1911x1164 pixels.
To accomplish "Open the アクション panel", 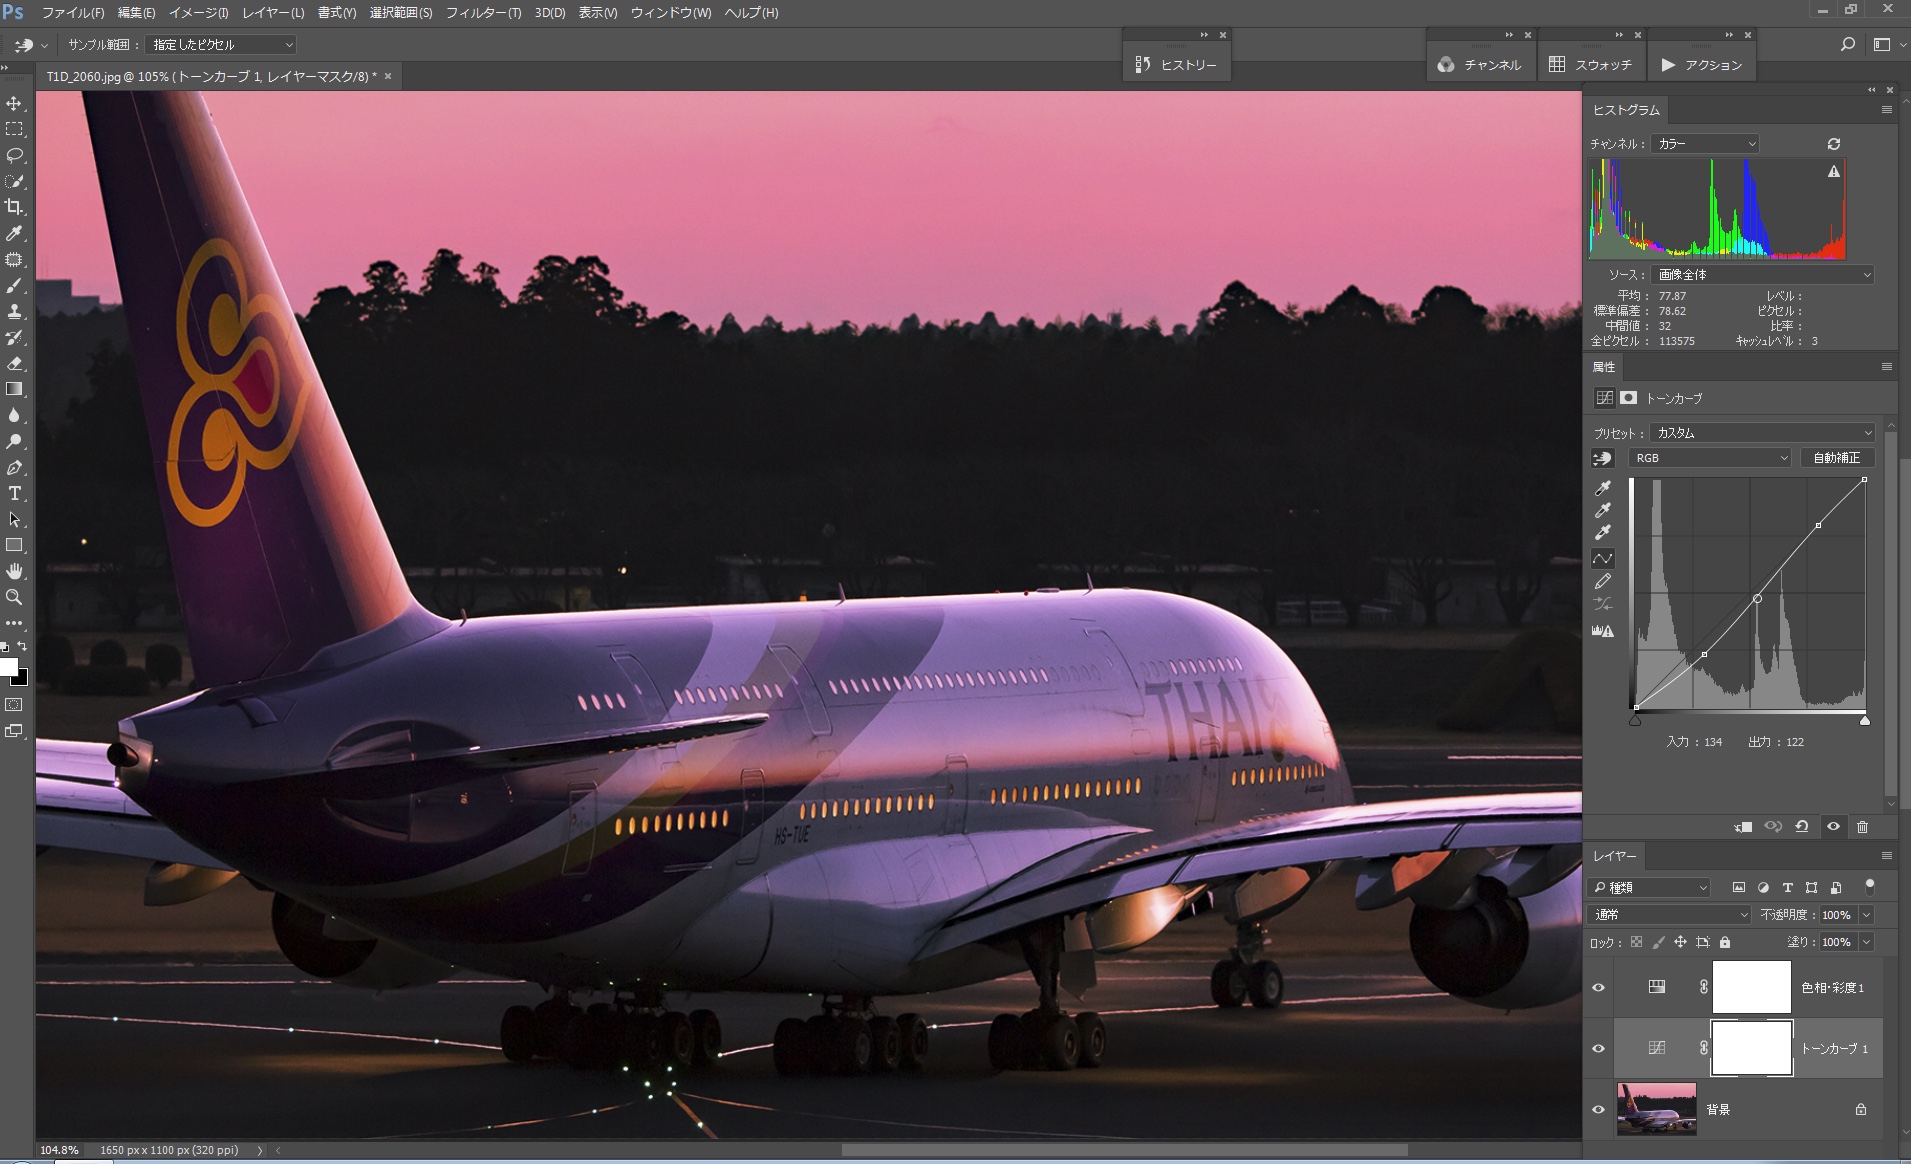I will tap(1701, 64).
